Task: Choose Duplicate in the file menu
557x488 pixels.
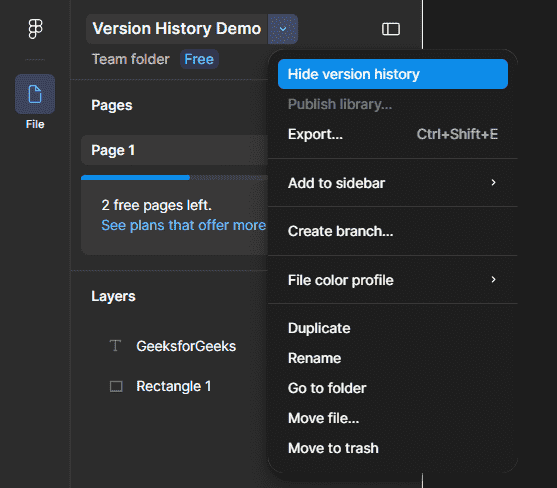Action: click(x=393, y=328)
